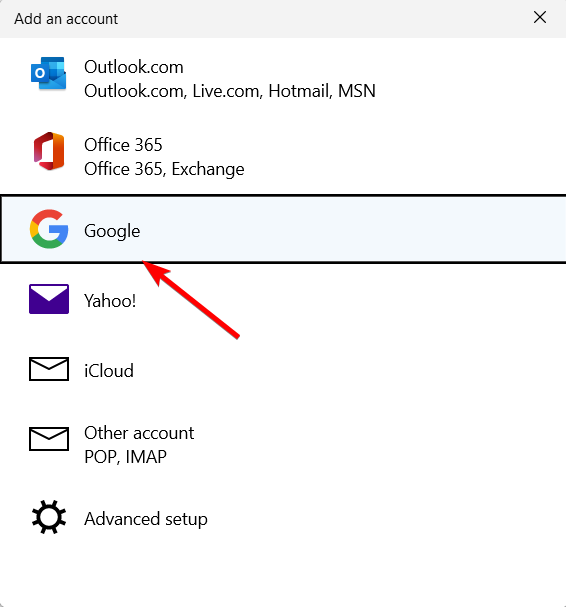566x607 pixels.
Task: Select 'Office 365, Exchange' subtitle text
Action: click(164, 169)
